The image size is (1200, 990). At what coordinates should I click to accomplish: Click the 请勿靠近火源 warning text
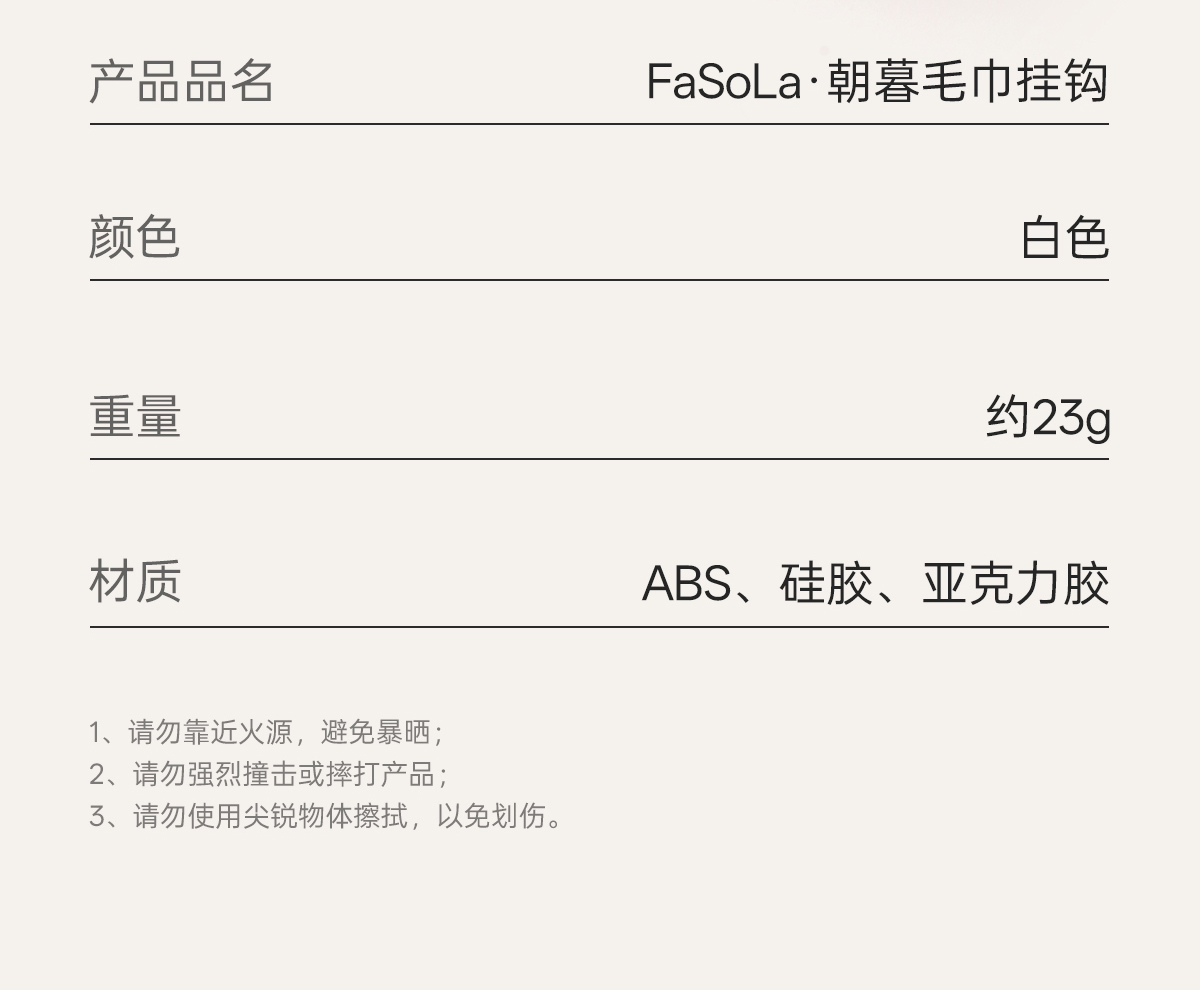click(210, 732)
